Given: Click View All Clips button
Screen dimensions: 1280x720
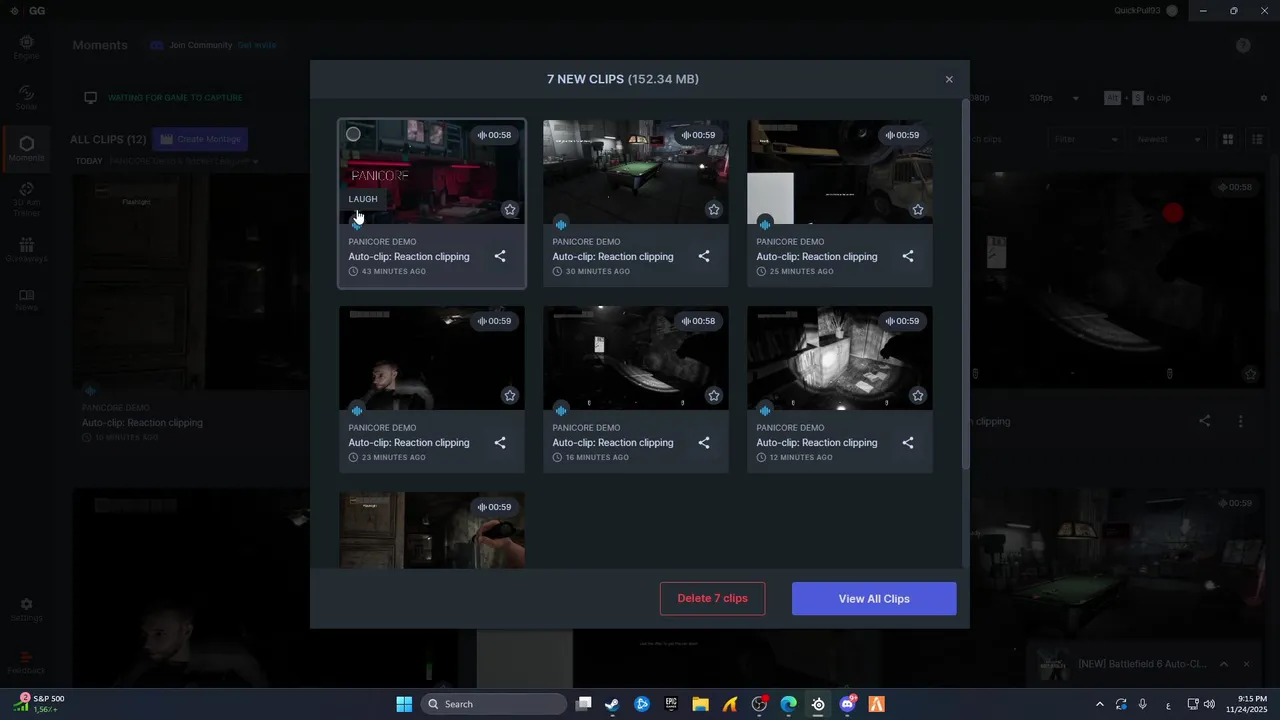Looking at the screenshot, I should tap(874, 599).
